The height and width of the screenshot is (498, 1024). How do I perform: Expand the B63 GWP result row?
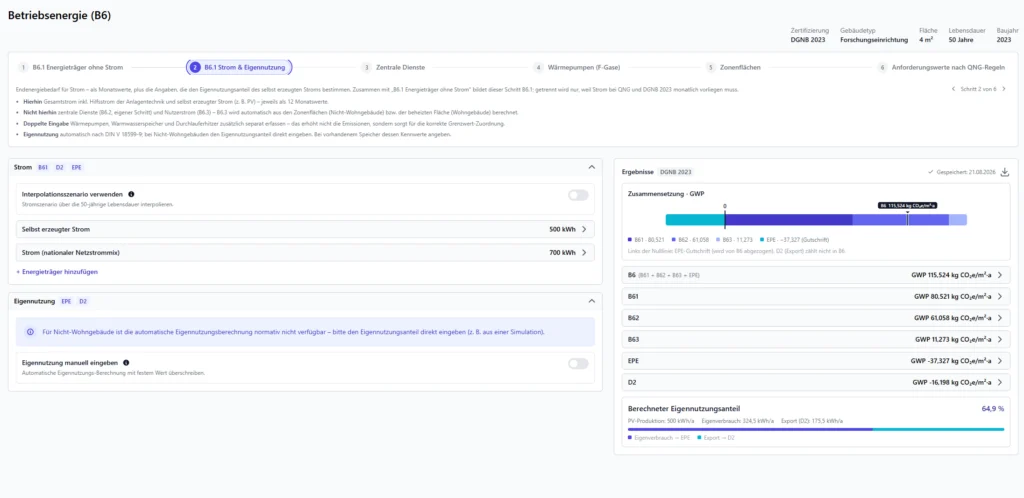(x=816, y=339)
